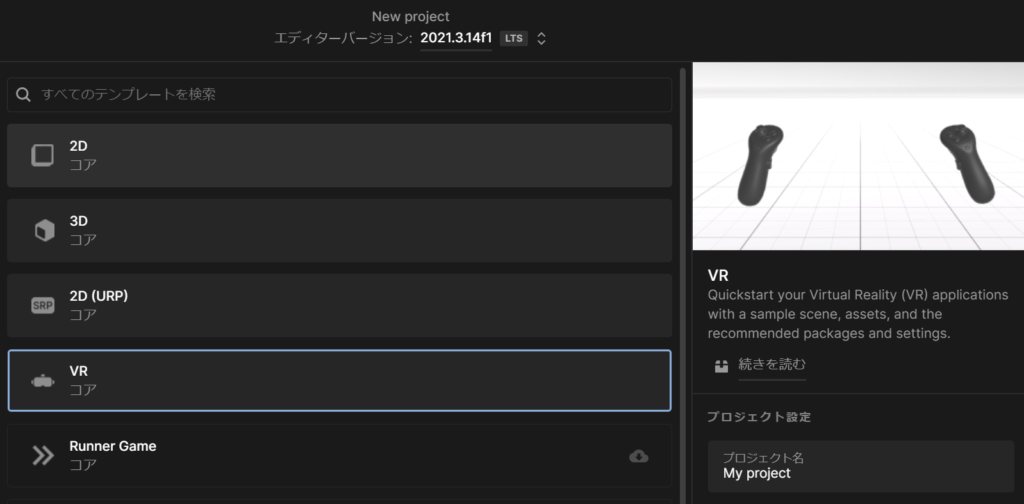Click the 2D template square icon
This screenshot has height=504, width=1024.
[x=43, y=155]
